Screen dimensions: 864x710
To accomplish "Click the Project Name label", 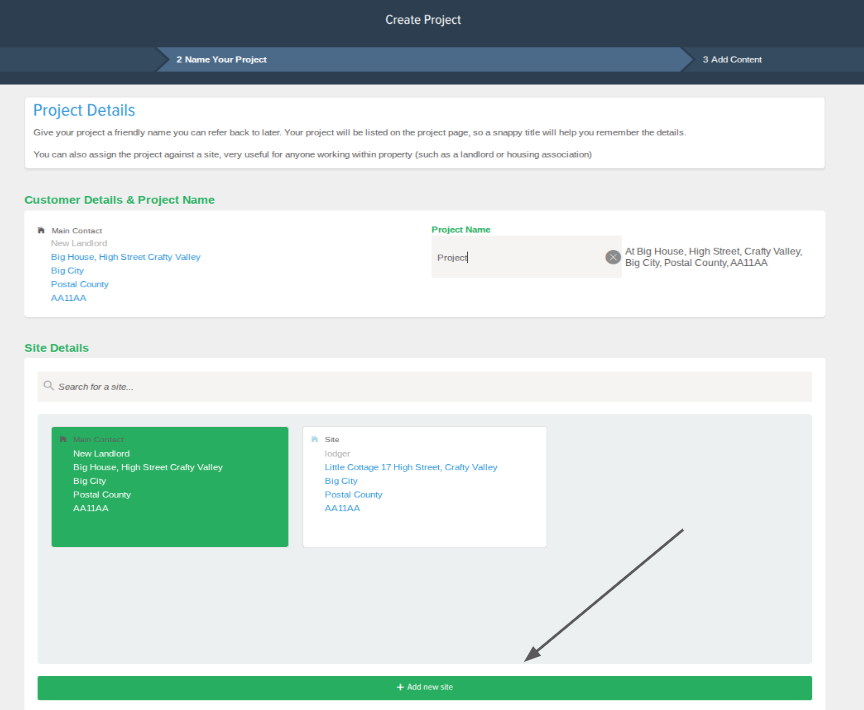I will point(461,230).
